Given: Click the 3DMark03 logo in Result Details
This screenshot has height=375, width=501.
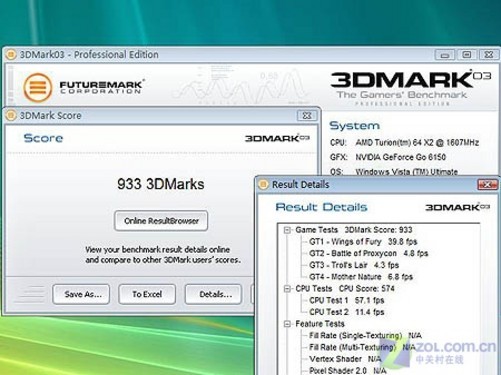Looking at the screenshot, I should pyautogui.click(x=457, y=207).
